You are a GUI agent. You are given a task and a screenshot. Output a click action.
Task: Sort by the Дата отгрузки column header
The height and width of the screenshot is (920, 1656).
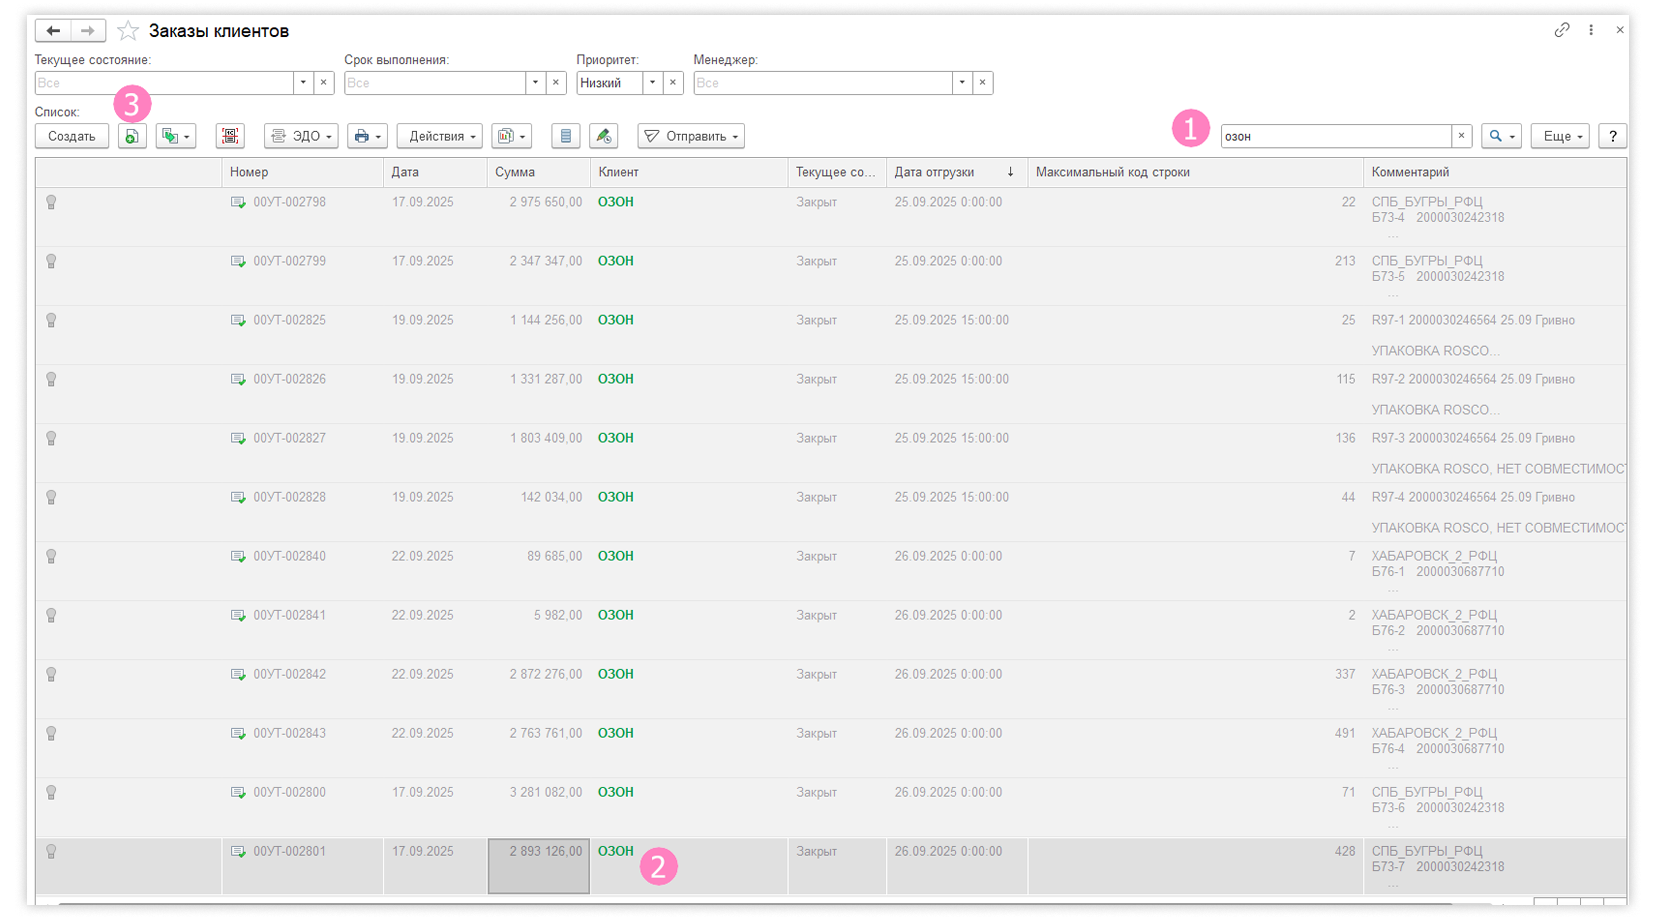[x=934, y=172]
